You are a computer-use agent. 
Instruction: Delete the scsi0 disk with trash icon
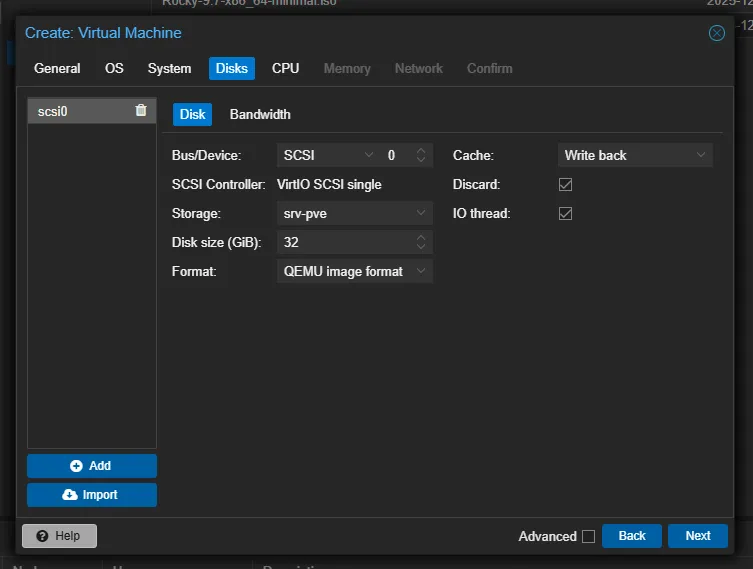point(141,111)
